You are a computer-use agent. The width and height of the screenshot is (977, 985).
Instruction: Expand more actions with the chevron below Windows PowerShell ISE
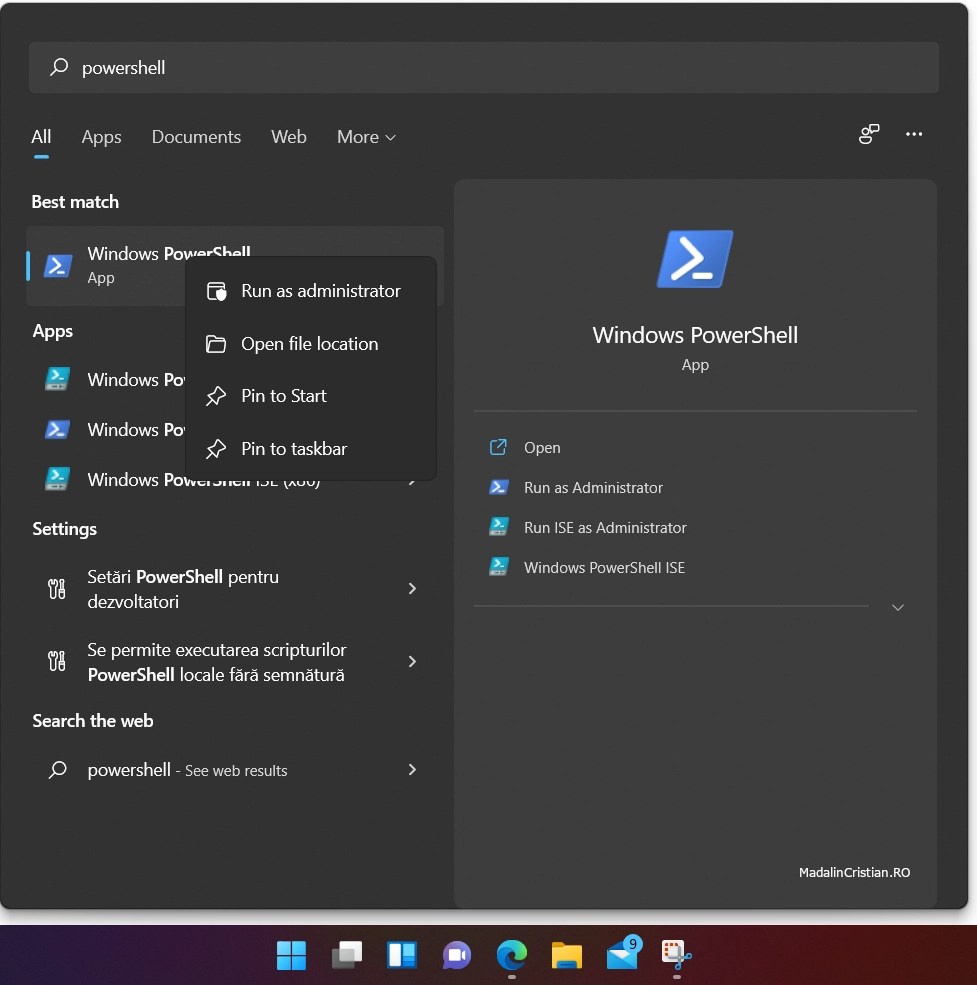coord(897,606)
